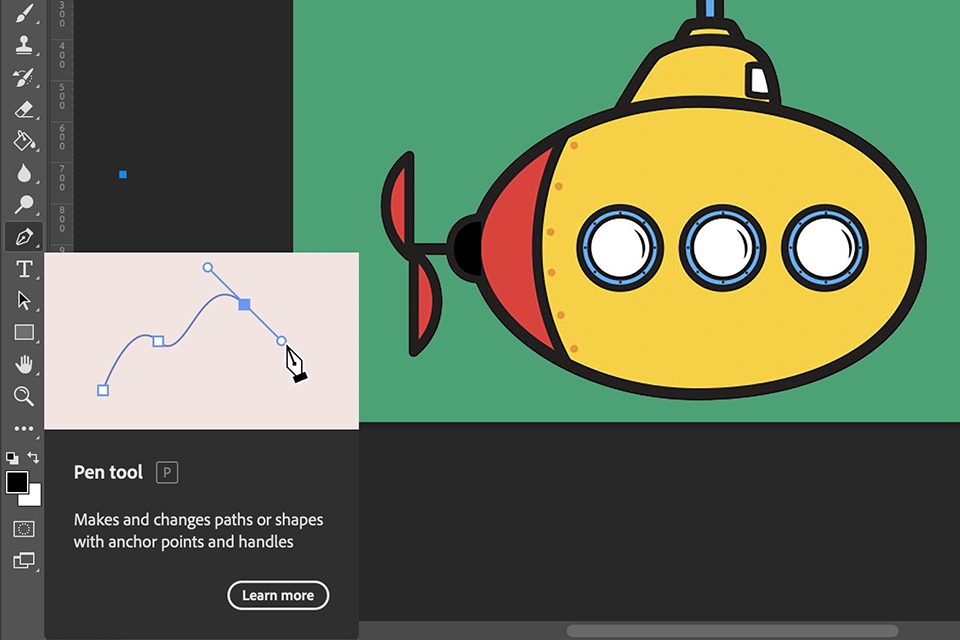Viewport: 960px width, 640px height.
Task: Select the Brush tool
Action: tap(24, 13)
